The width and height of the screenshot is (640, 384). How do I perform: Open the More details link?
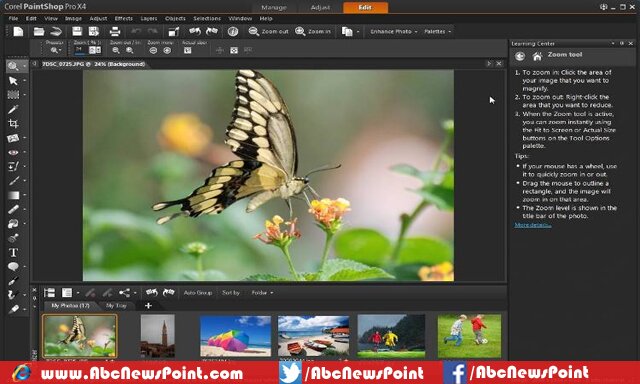[x=533, y=225]
